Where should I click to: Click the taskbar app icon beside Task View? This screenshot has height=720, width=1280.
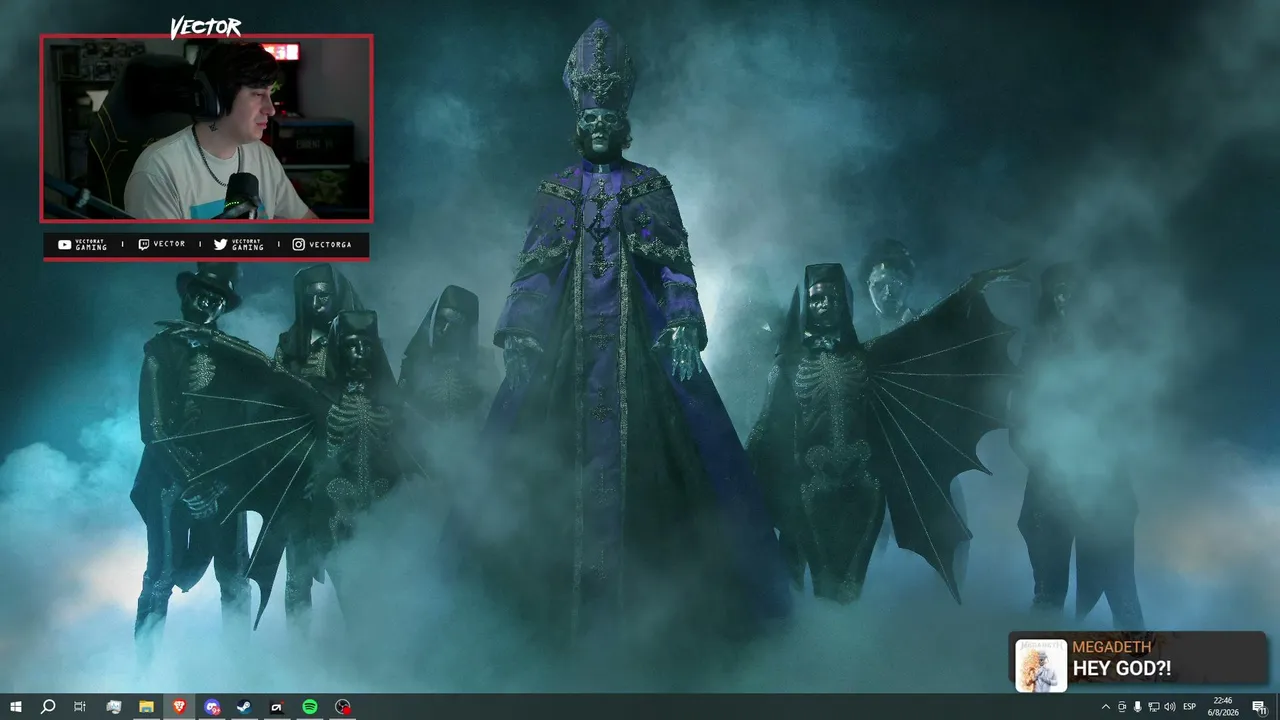click(x=113, y=707)
